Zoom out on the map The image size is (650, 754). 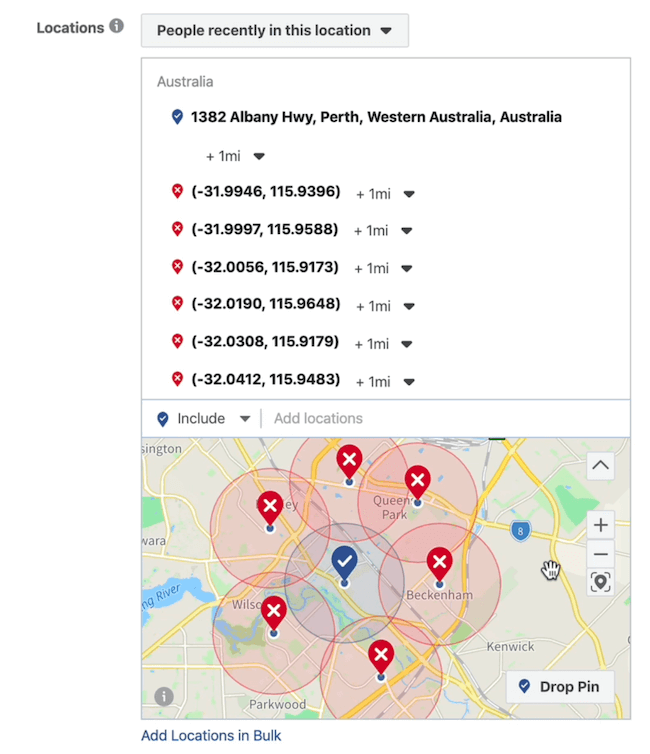[x=600, y=554]
